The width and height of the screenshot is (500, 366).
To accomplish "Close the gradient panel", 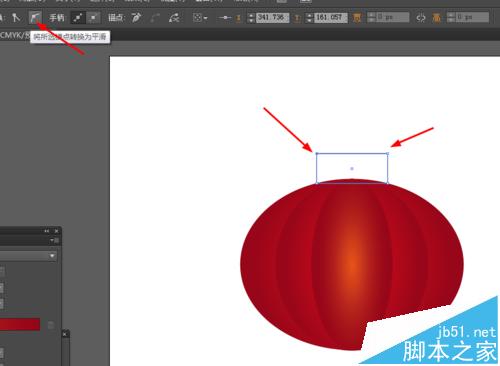I will tap(57, 231).
